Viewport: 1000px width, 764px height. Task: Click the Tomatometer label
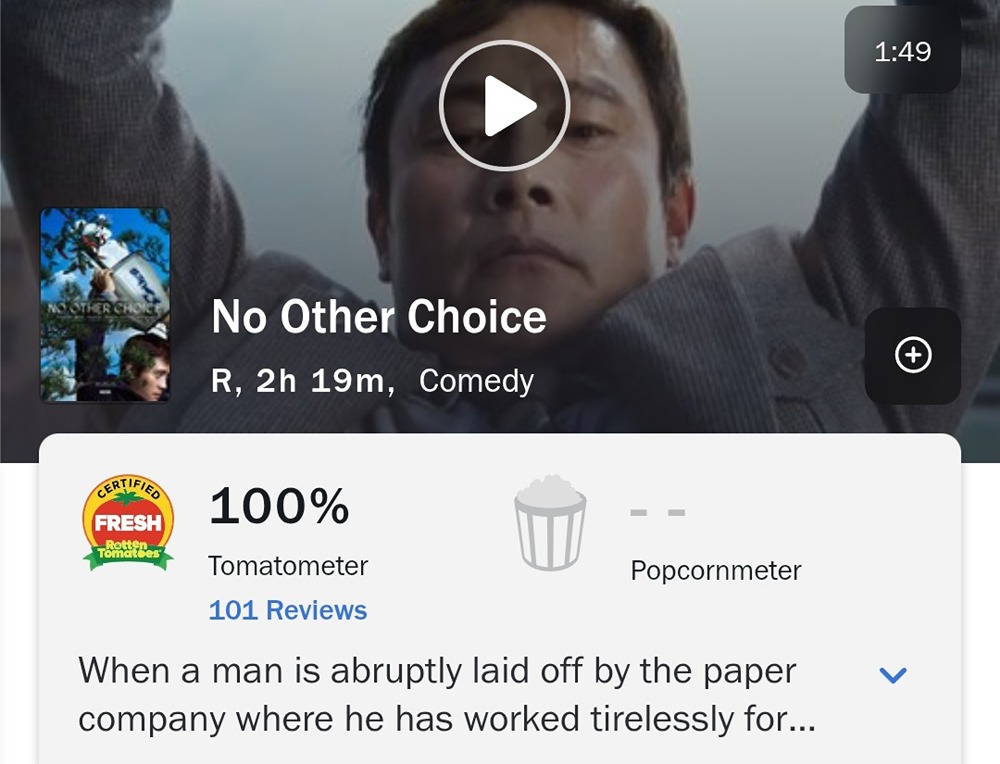(x=288, y=566)
